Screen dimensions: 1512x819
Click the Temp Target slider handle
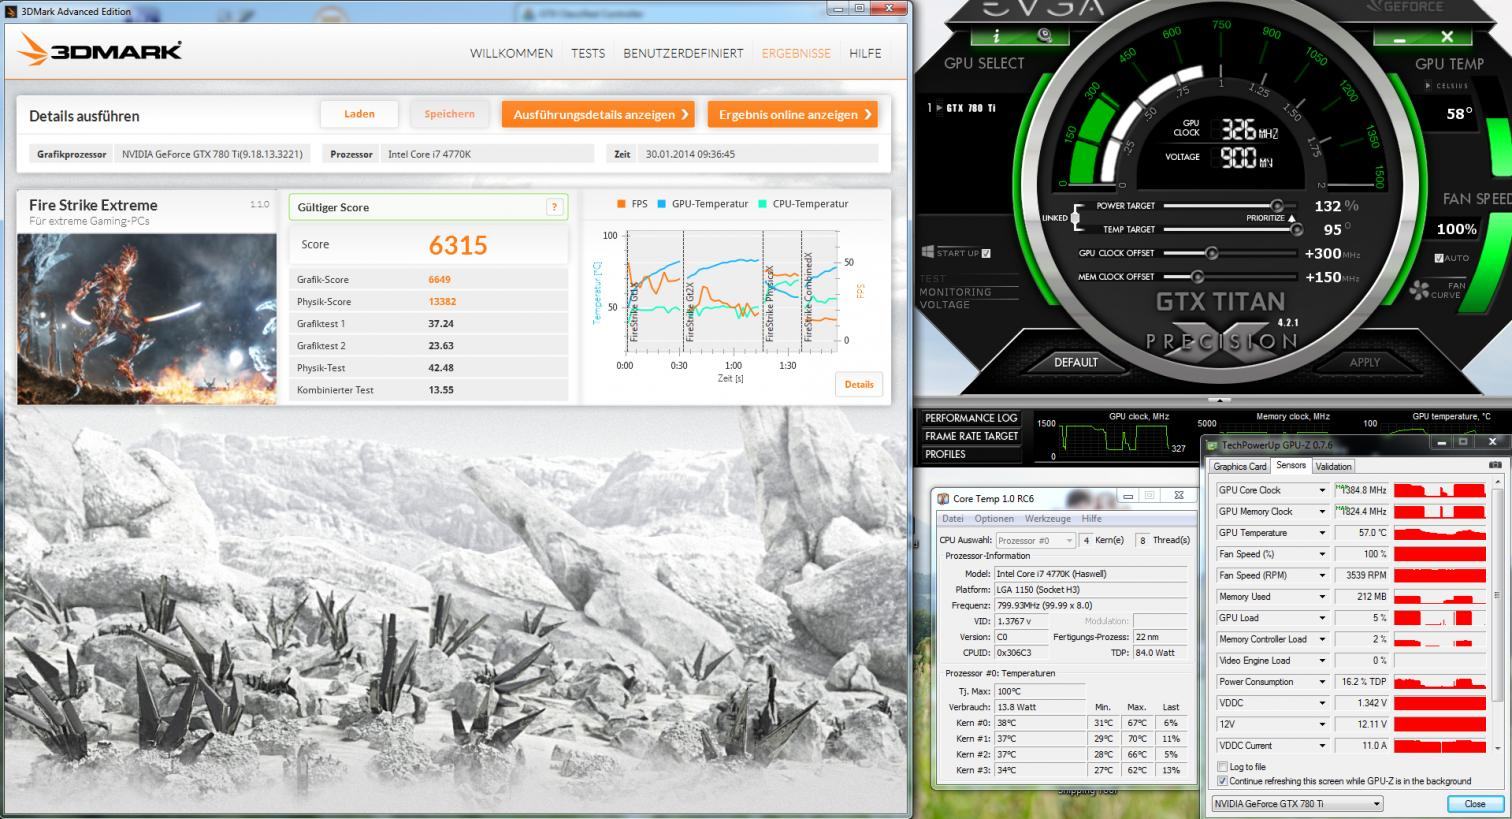(x=1297, y=229)
